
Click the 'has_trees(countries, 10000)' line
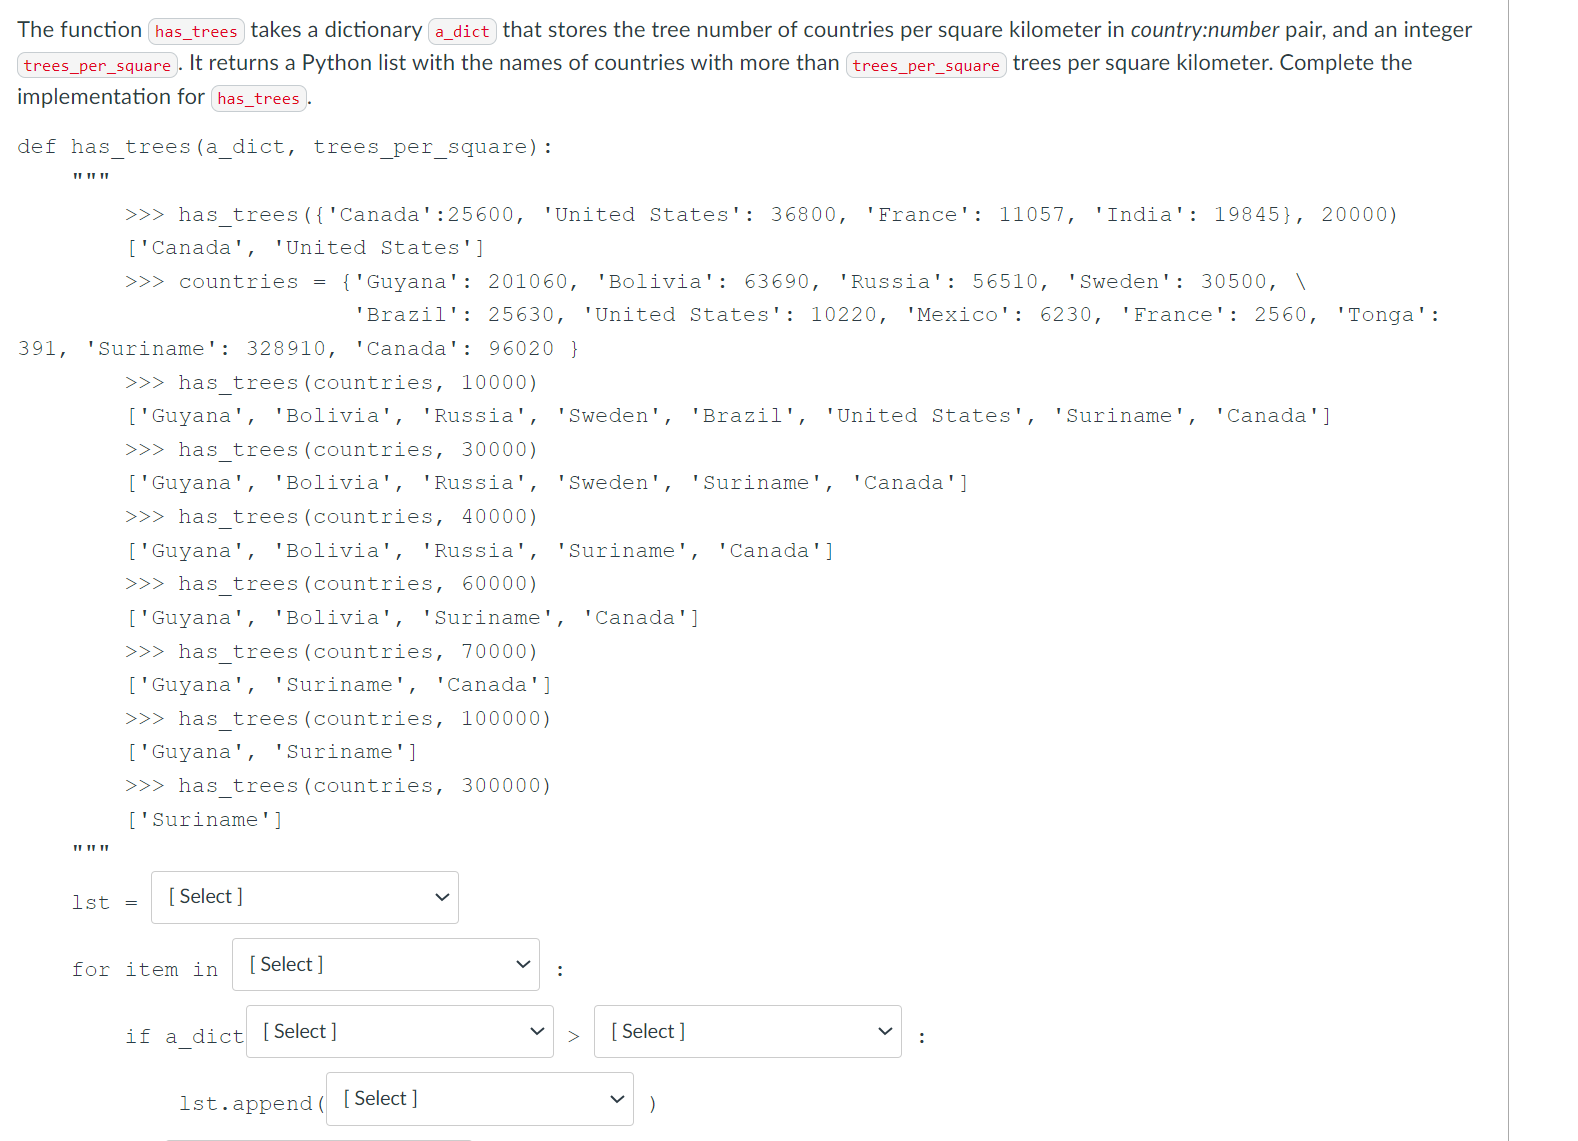tap(331, 383)
